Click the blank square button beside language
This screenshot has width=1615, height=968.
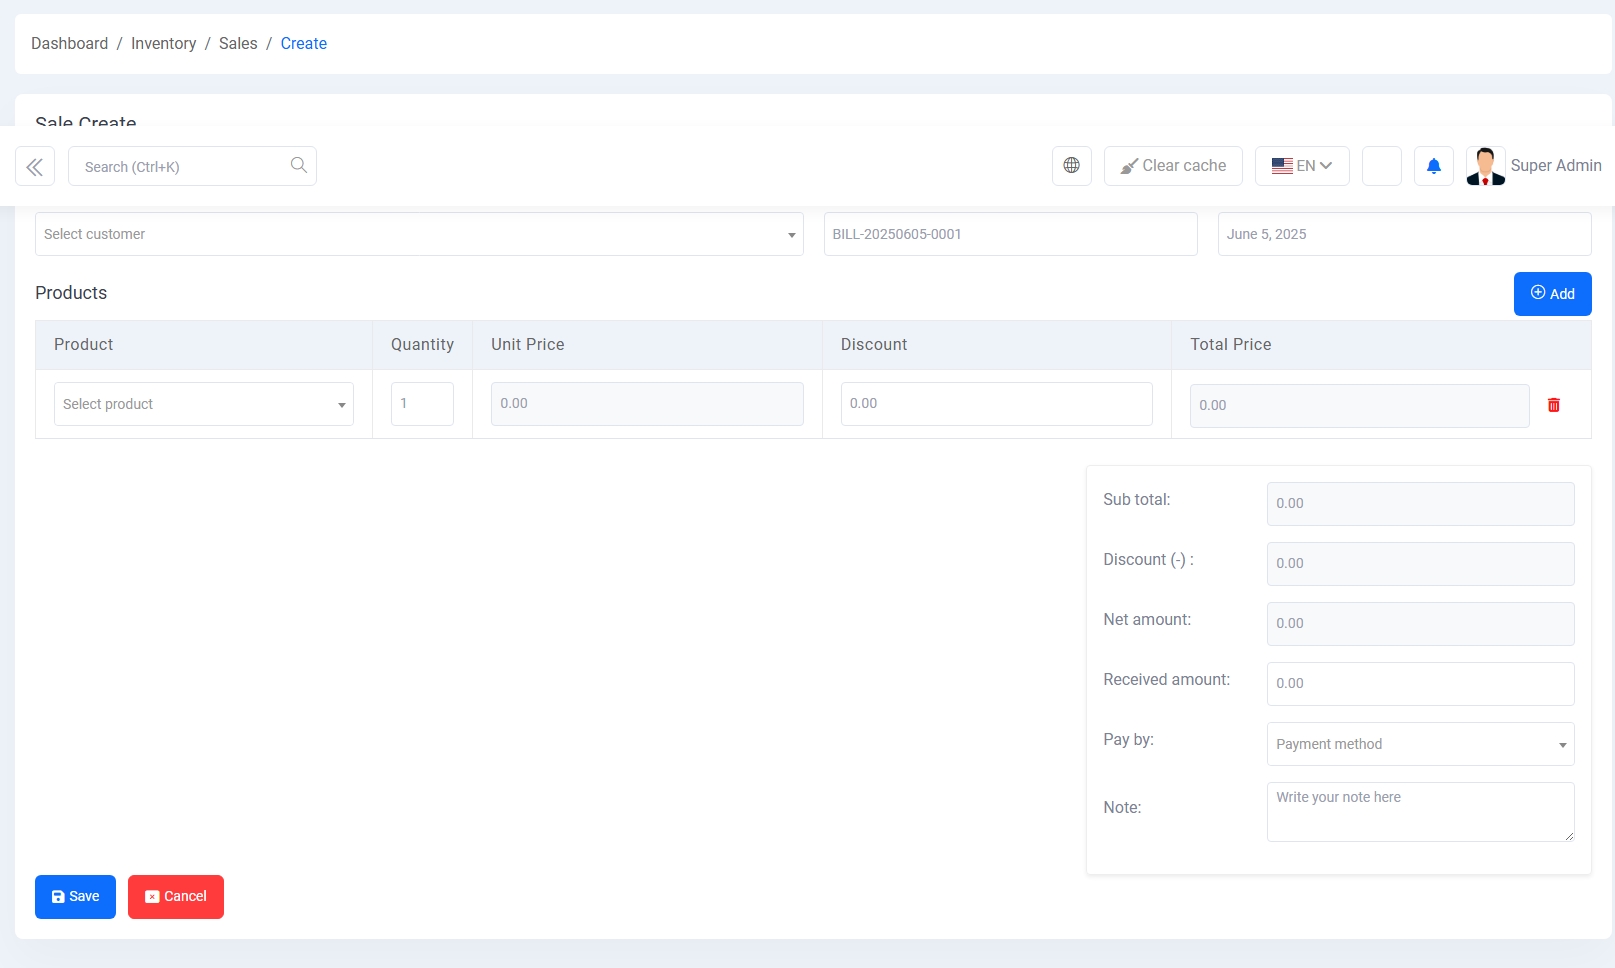[x=1381, y=166]
